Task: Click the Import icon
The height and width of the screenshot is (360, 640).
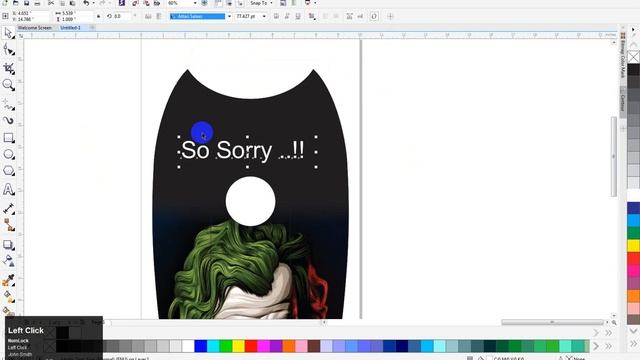Action: click(135, 3)
